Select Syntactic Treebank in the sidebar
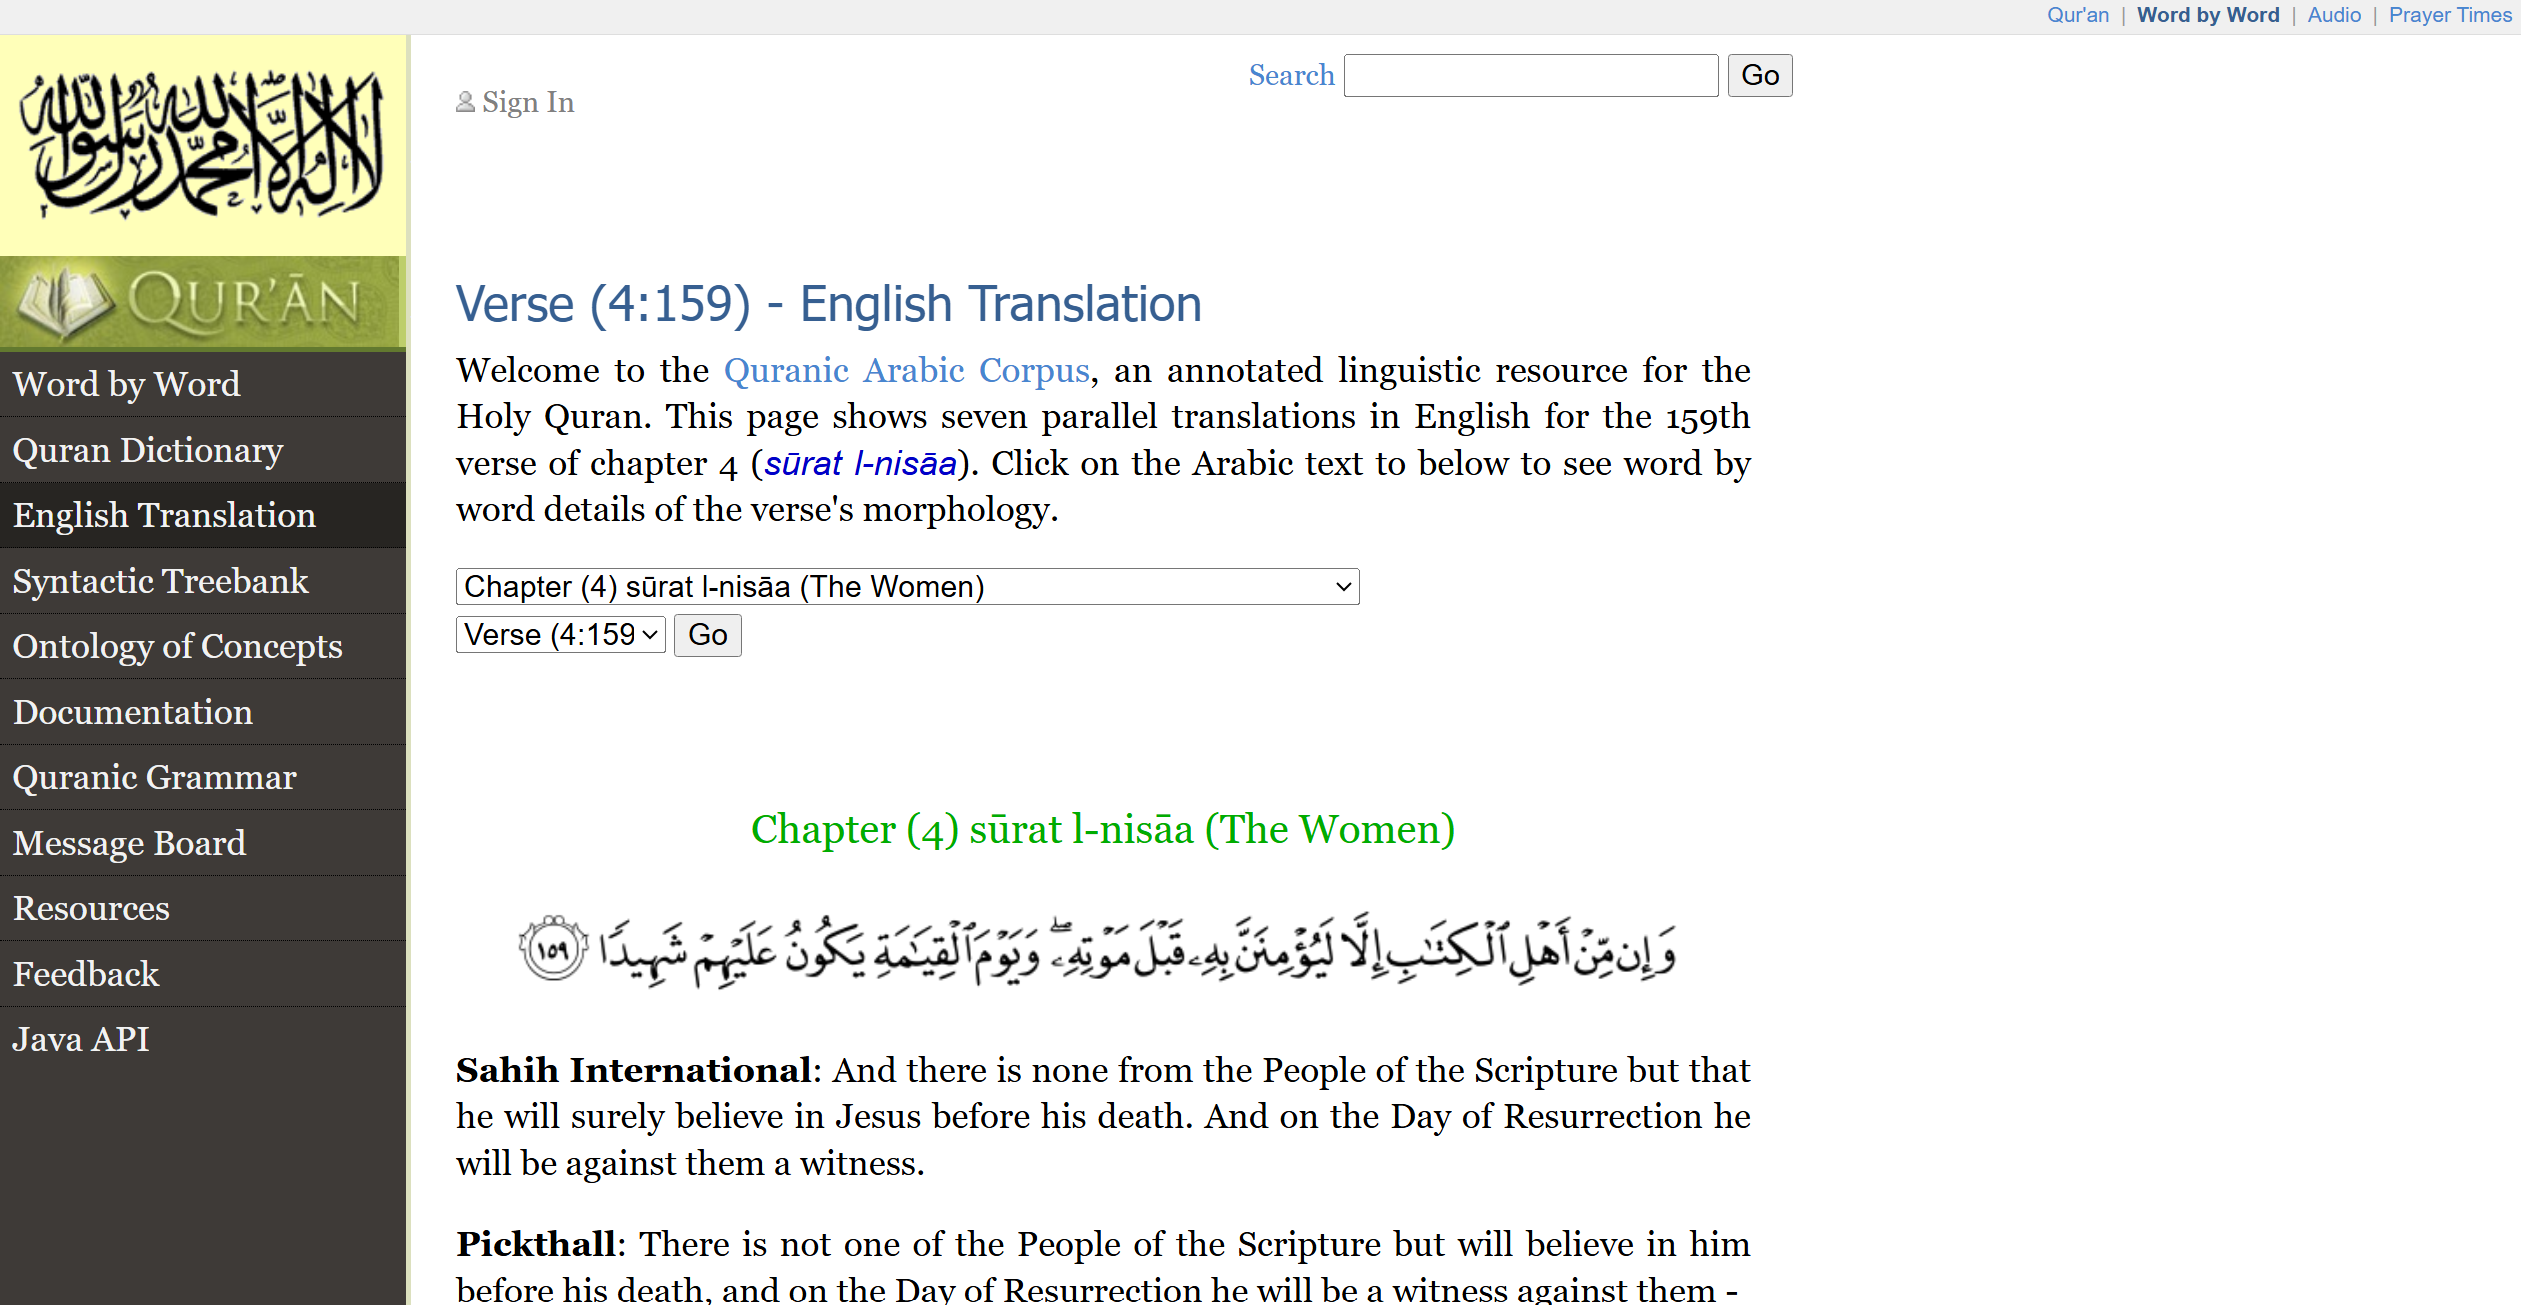Screen dimensions: 2521x1305 click(x=161, y=581)
